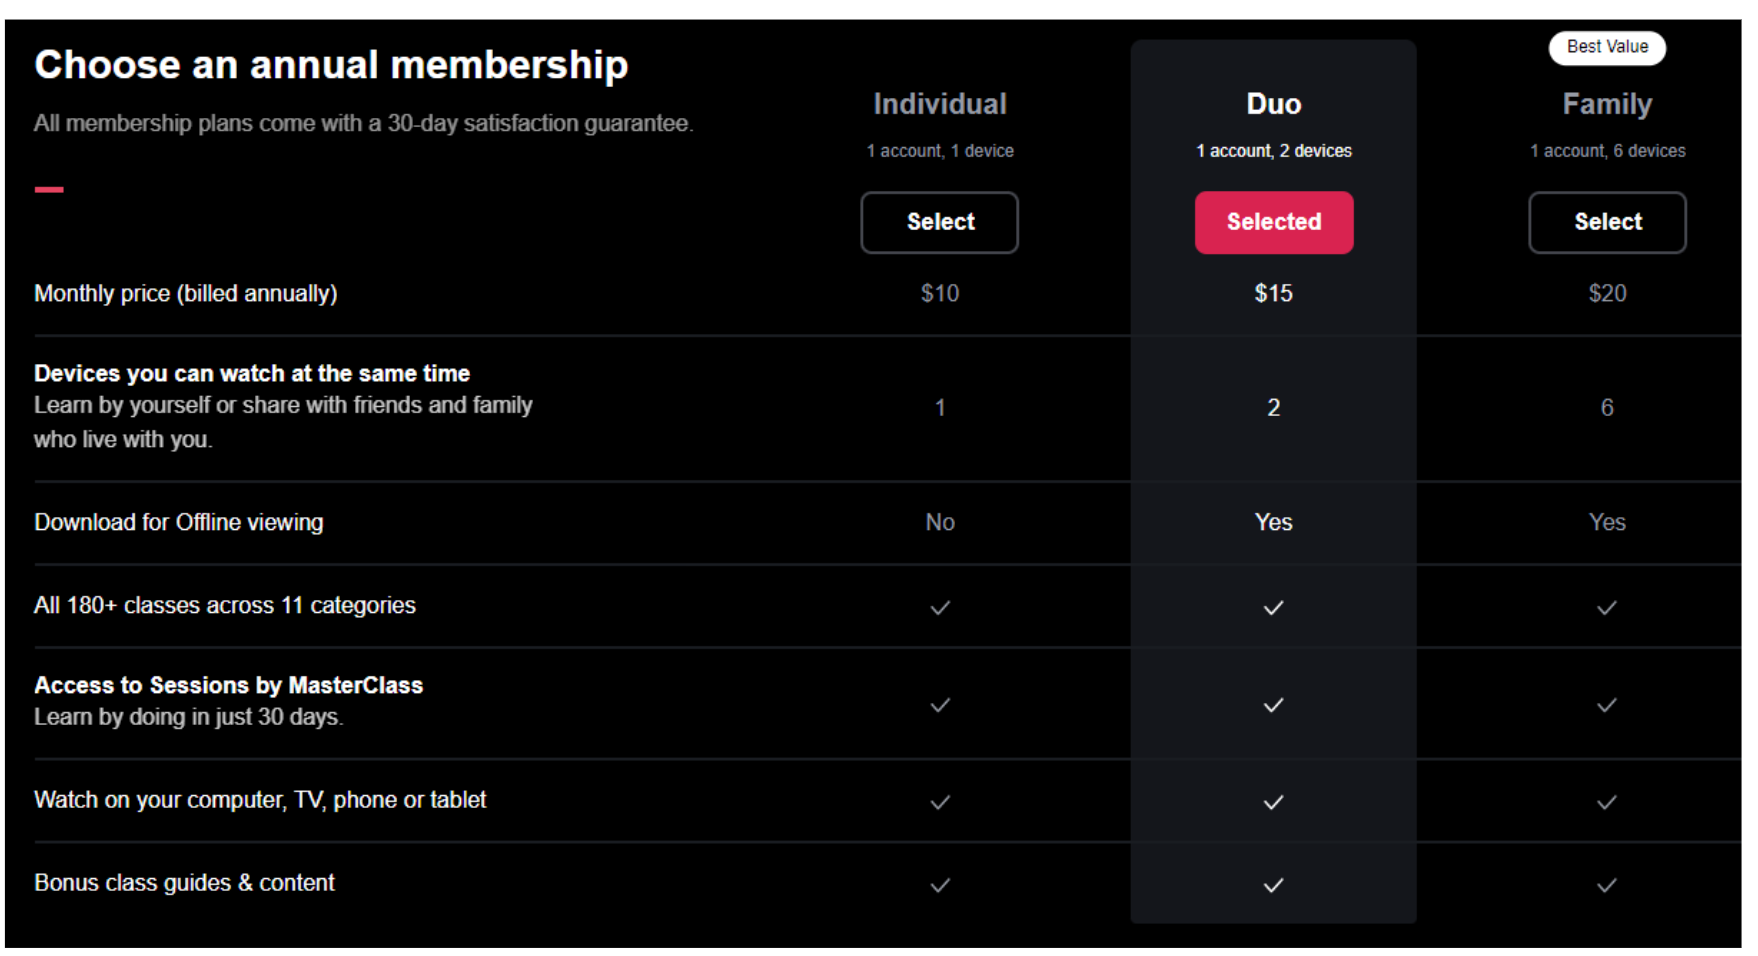Click the red Selected button for Duo
Image resolution: width=1758 pixels, height=956 pixels.
tap(1273, 222)
